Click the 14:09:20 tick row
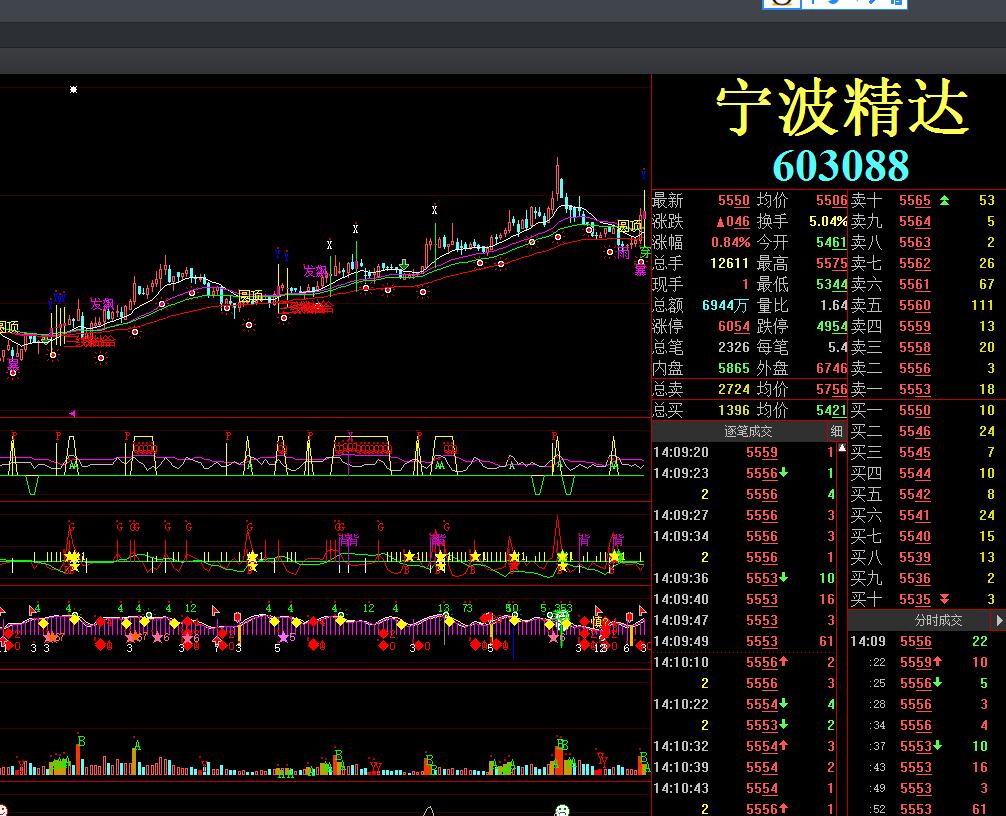Viewport: 1006px width, 816px height. tap(744, 452)
